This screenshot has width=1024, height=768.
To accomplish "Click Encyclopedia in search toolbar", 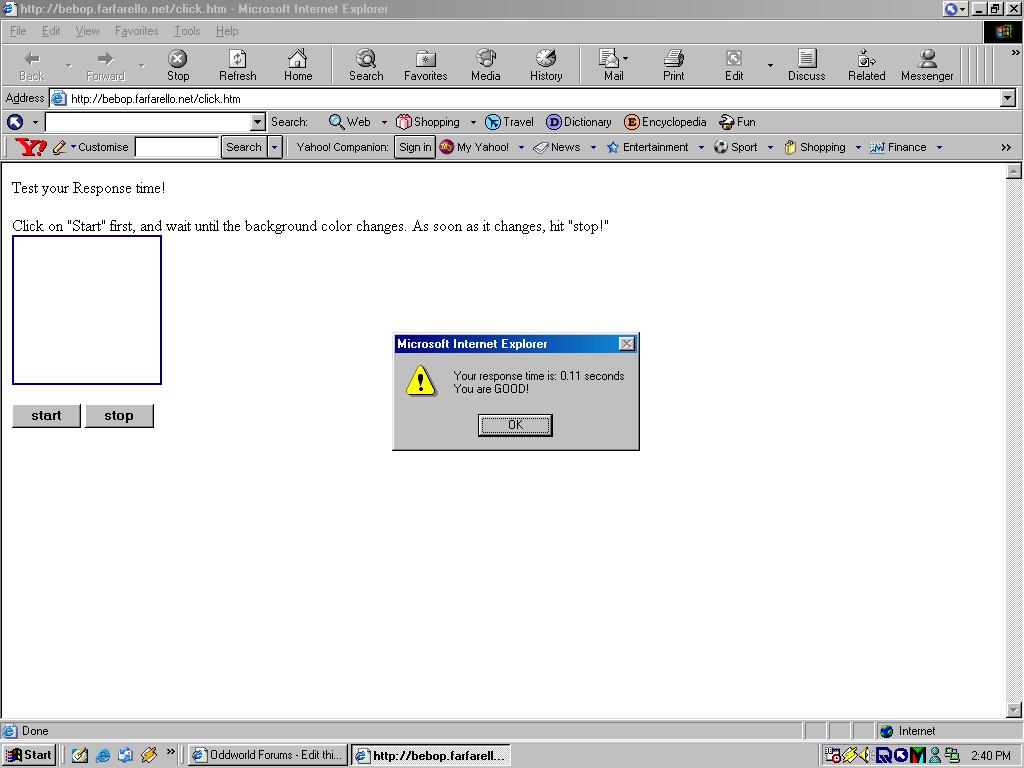I will click(665, 122).
